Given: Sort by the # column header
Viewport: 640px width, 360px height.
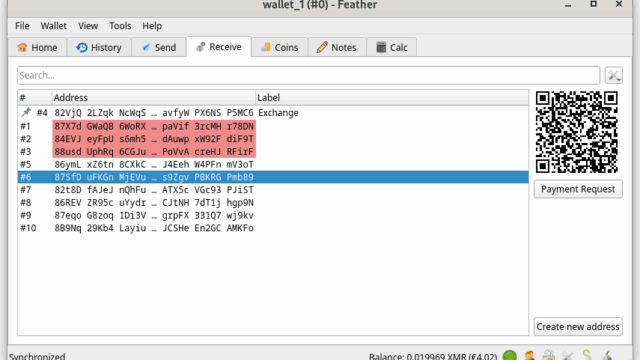Looking at the screenshot, I should (35, 98).
